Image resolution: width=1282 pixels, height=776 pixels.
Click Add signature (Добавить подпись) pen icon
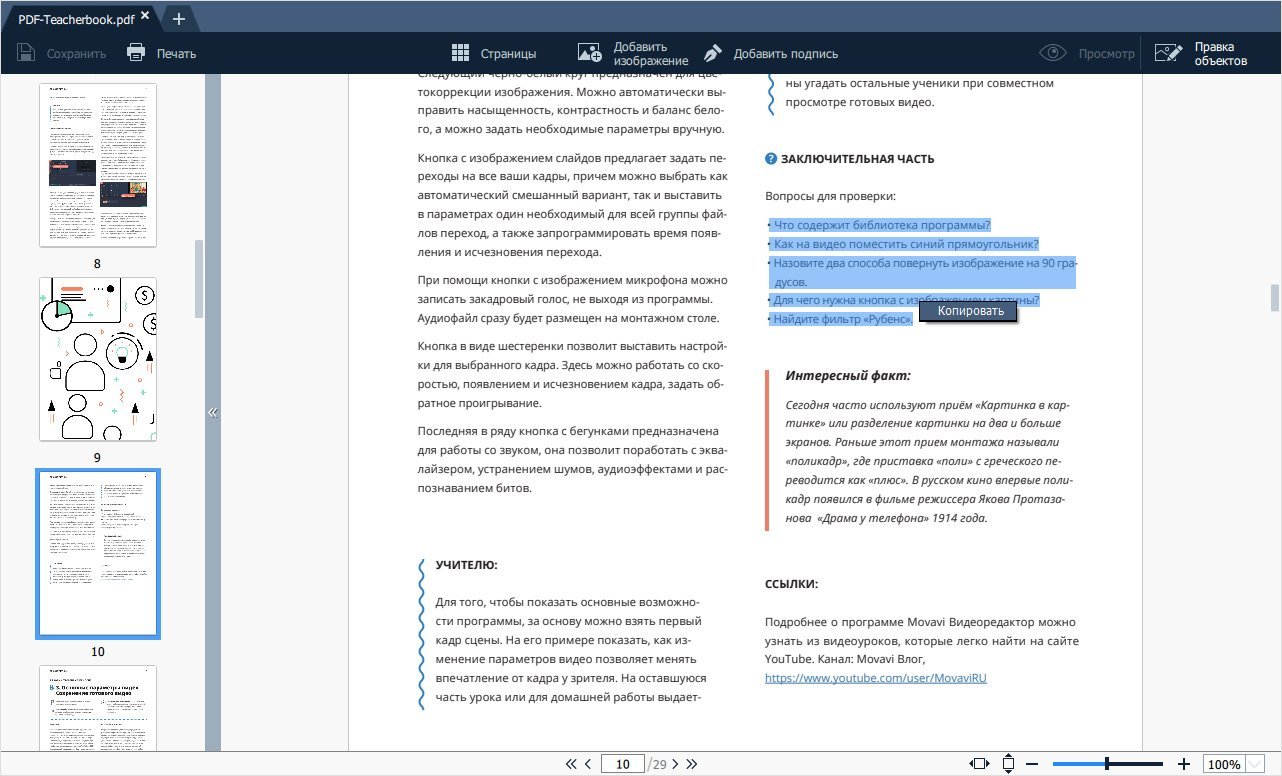713,53
